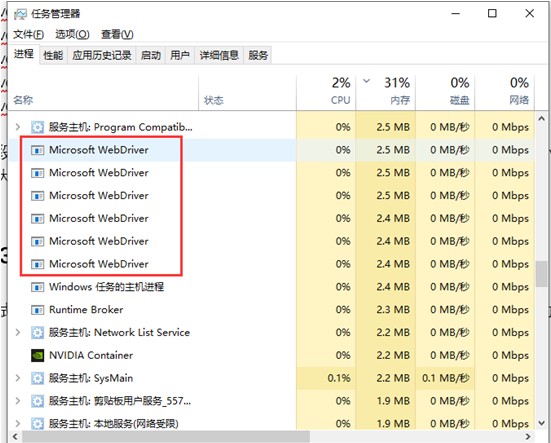
Task: Minimize the Task Manager window
Action: 456,14
